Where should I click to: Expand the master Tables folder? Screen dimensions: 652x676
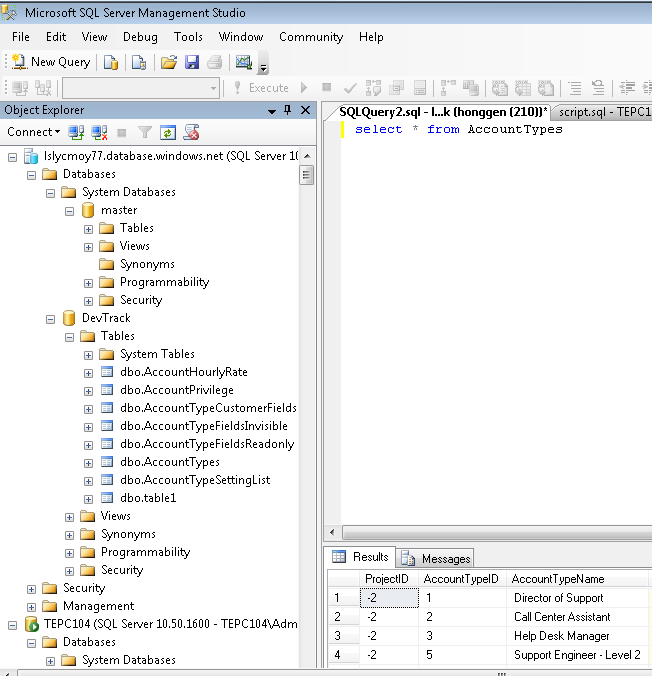click(88, 229)
